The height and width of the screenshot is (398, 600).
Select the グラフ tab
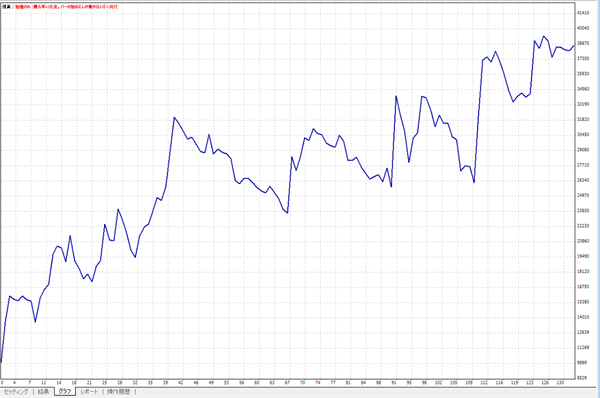coord(65,391)
